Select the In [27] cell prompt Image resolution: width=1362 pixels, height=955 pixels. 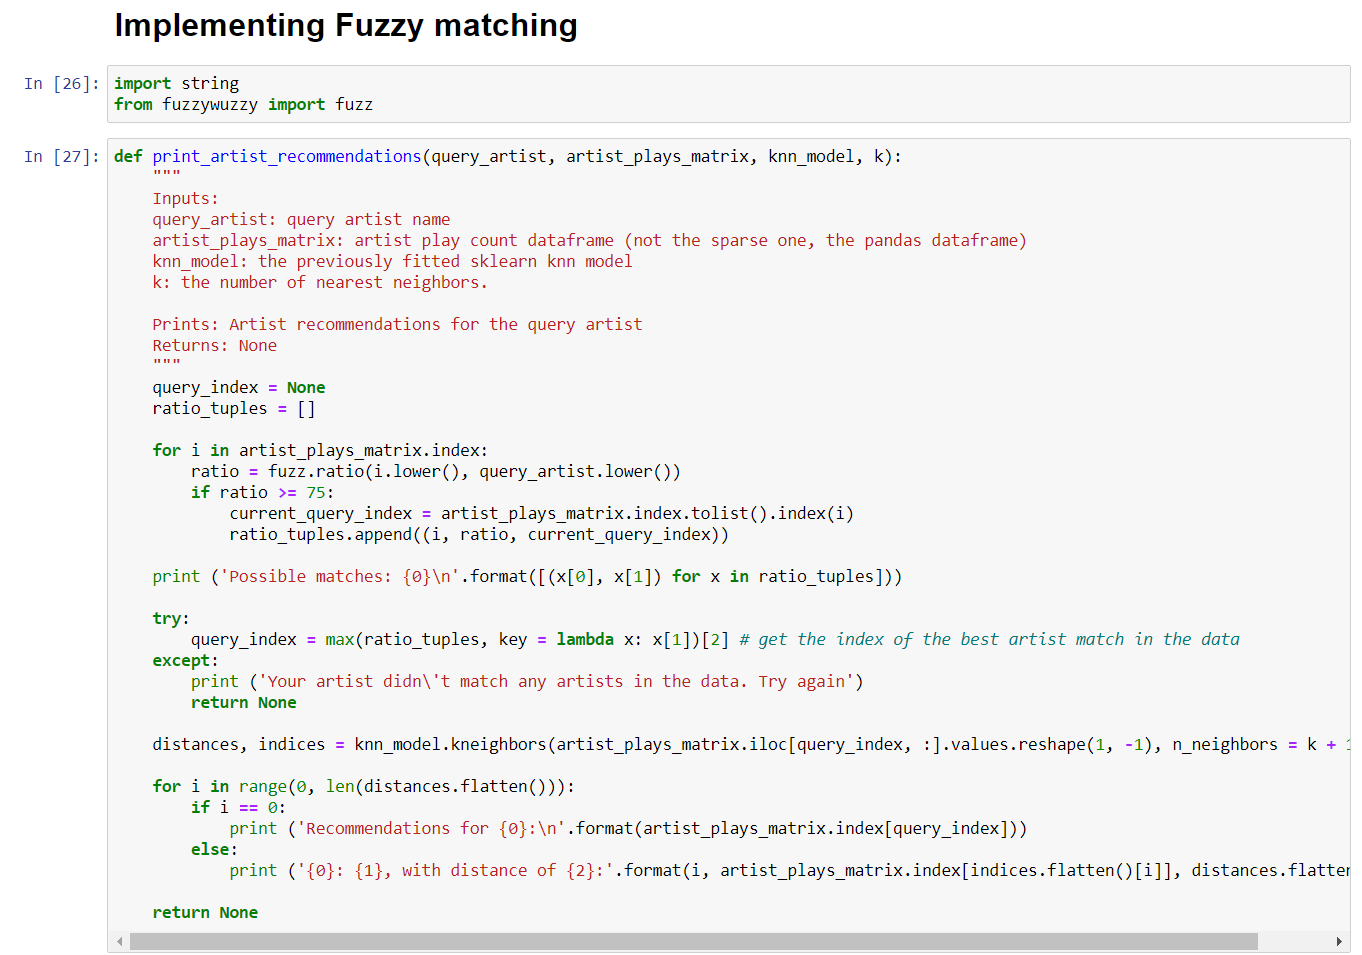tap(61, 157)
